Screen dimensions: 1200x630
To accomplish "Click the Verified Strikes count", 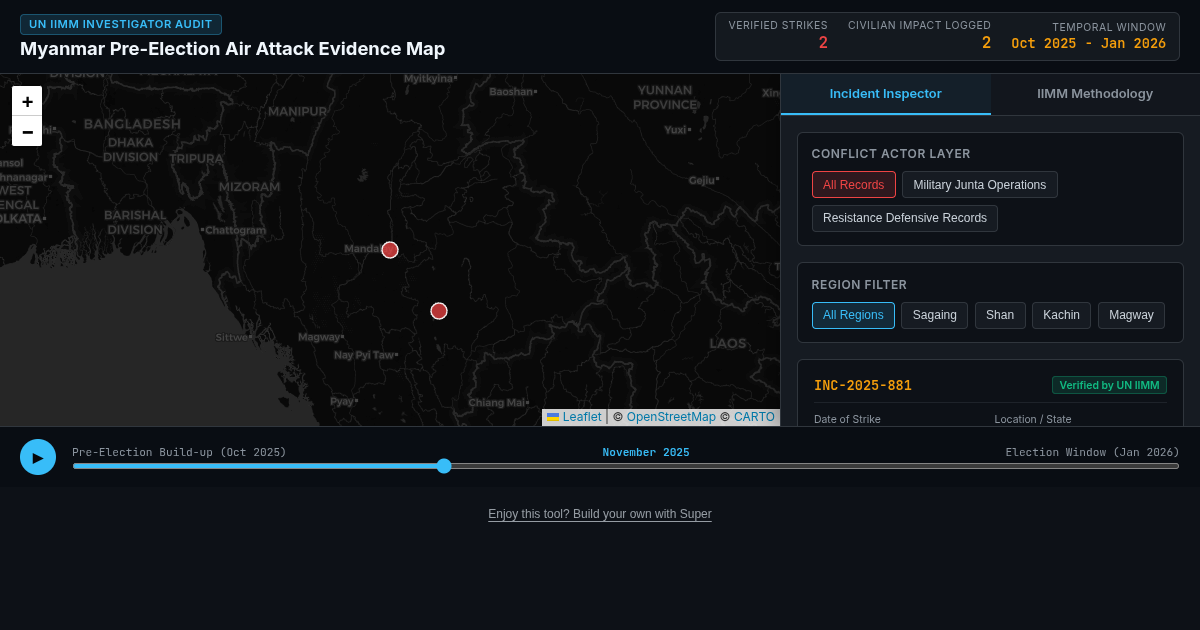I will click(823, 43).
